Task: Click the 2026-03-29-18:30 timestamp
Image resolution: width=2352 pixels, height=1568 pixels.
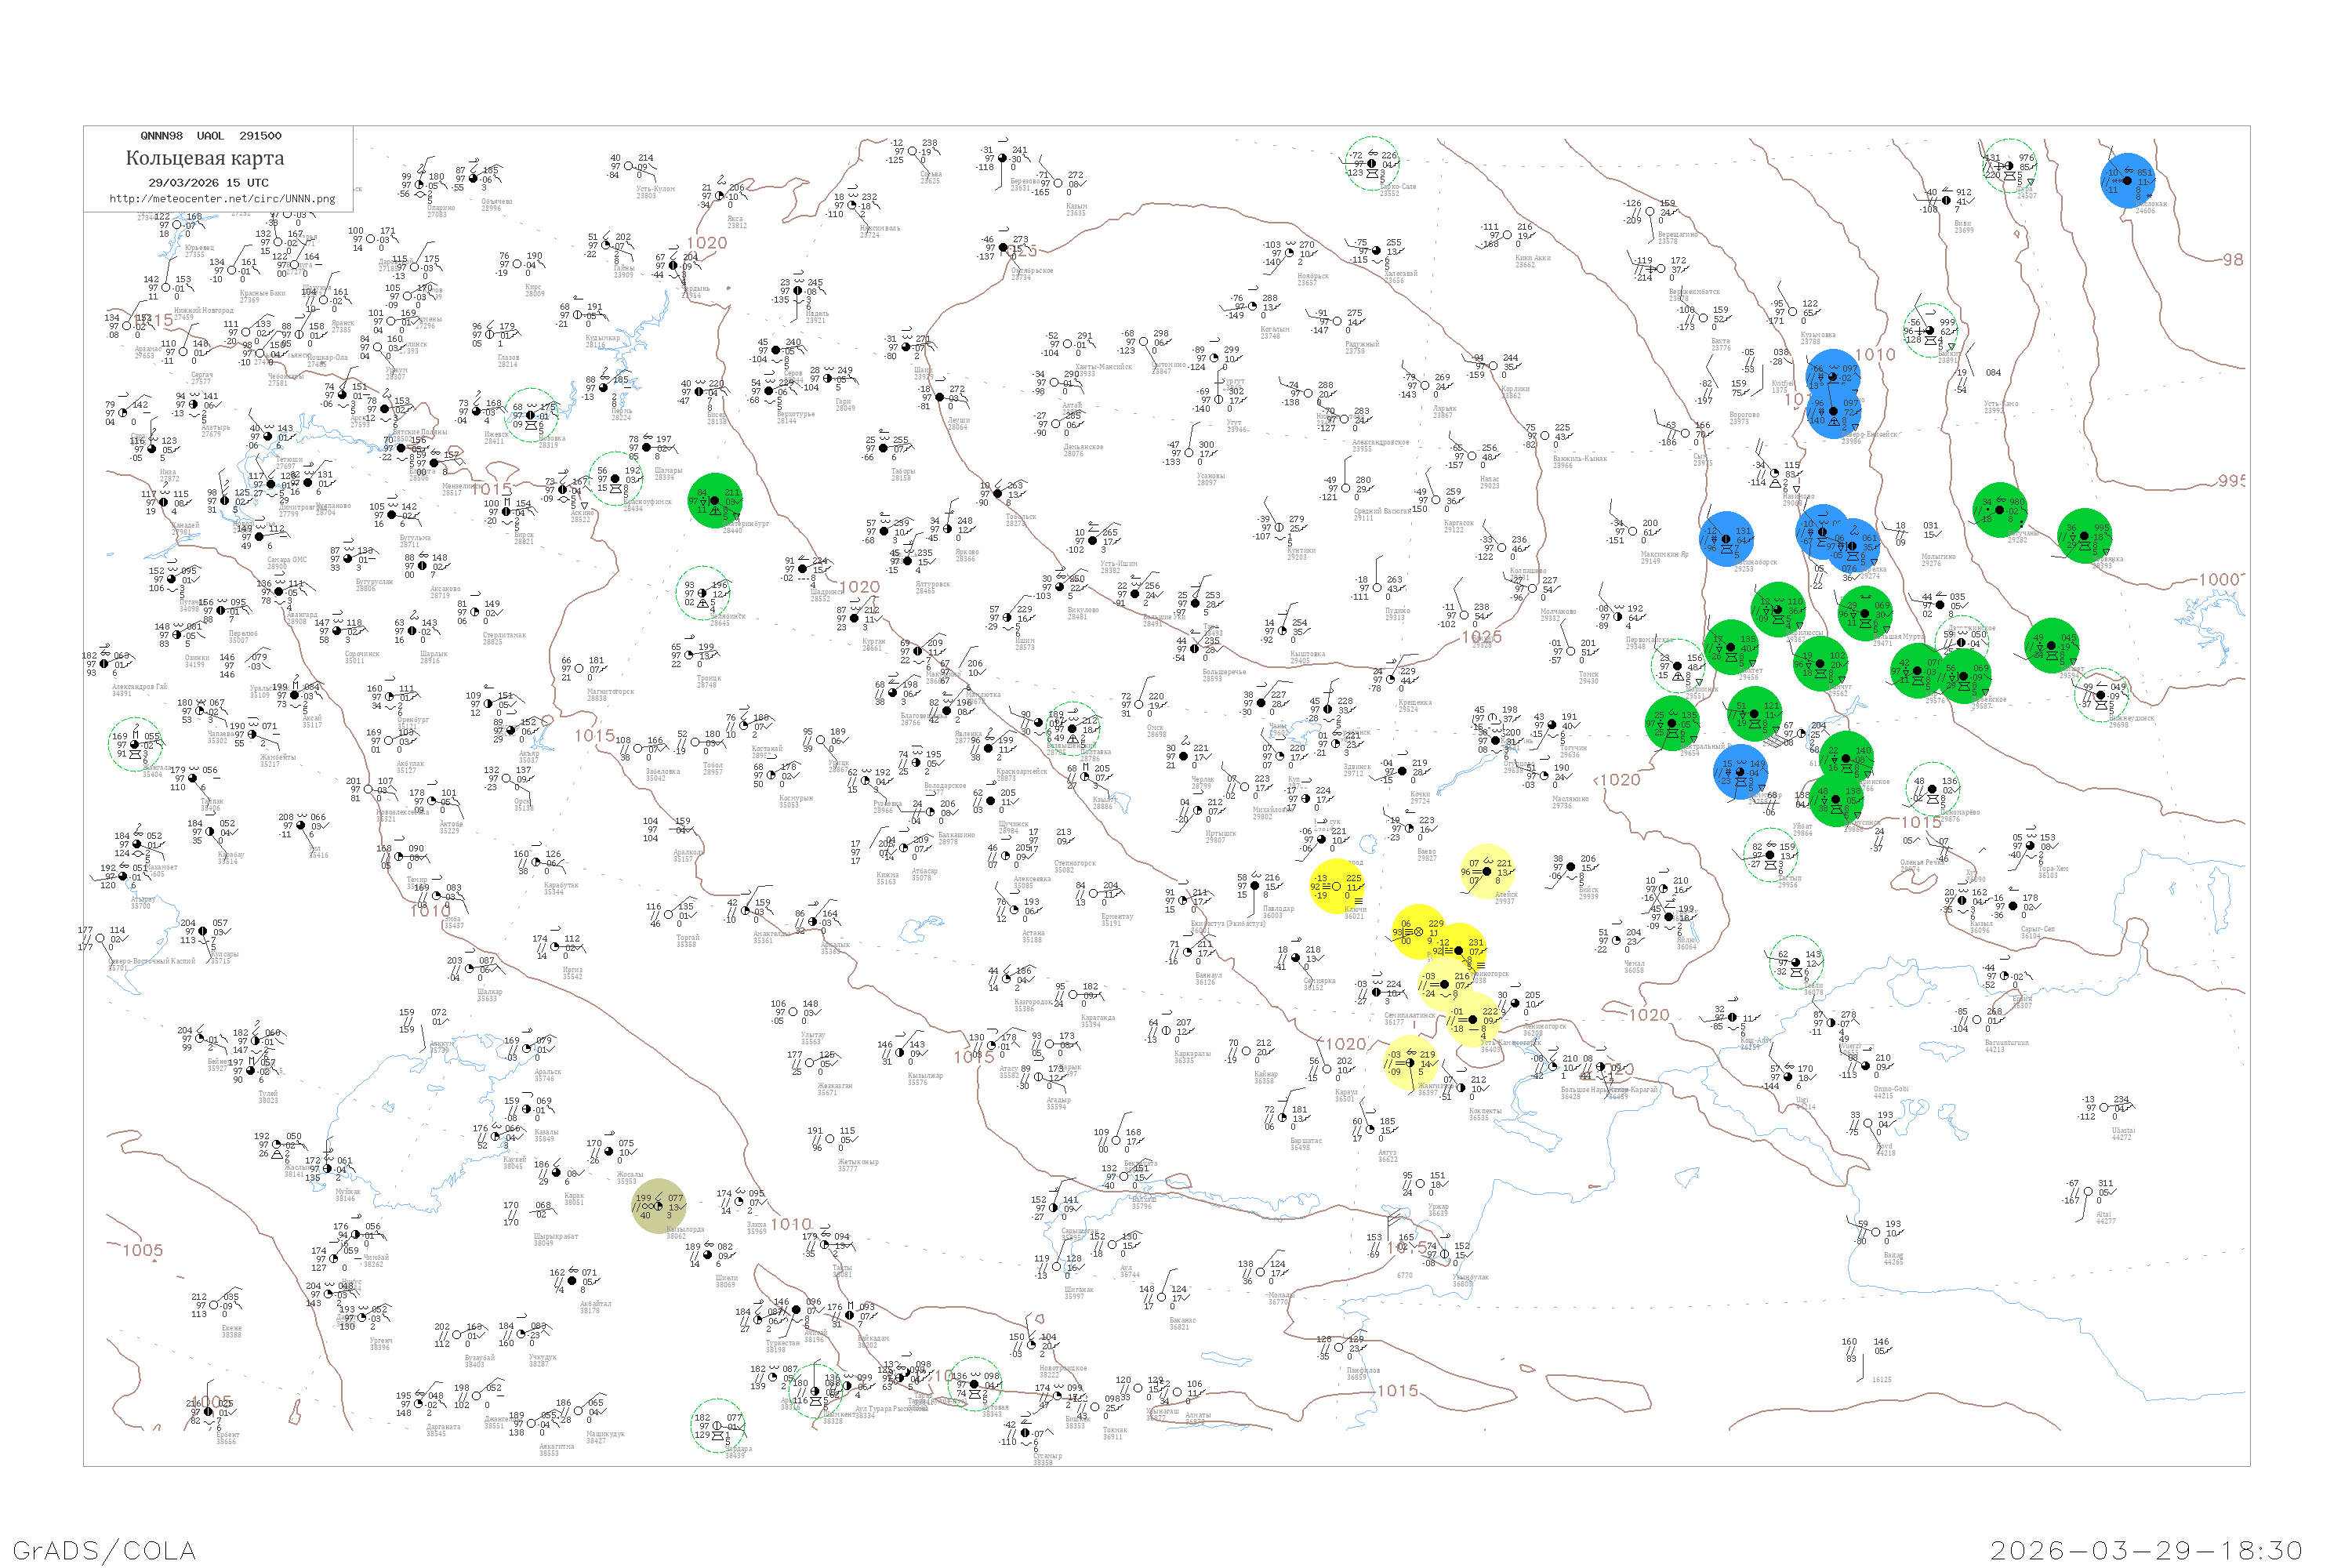Action: (2146, 1550)
